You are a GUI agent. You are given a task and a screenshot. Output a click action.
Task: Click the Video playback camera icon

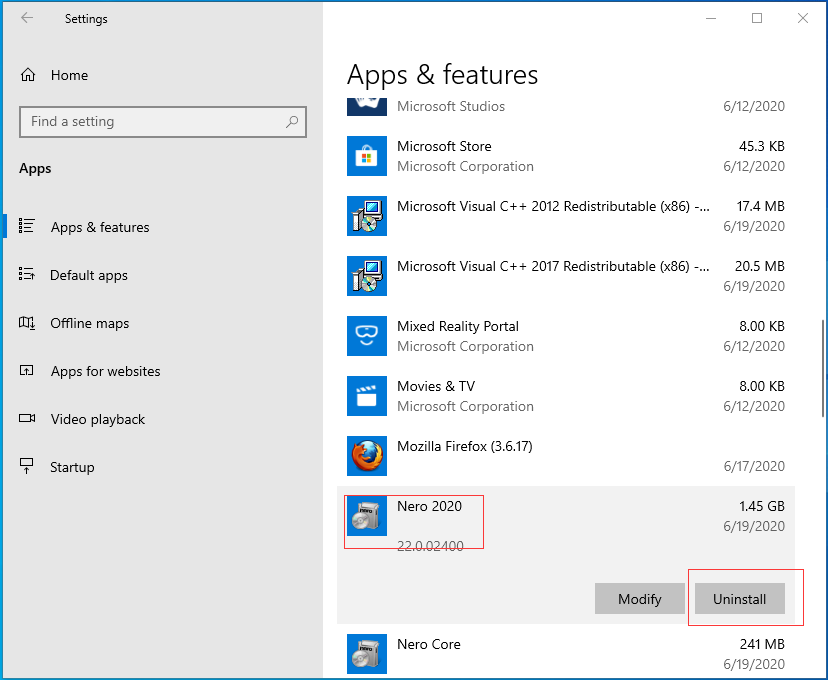pos(27,418)
